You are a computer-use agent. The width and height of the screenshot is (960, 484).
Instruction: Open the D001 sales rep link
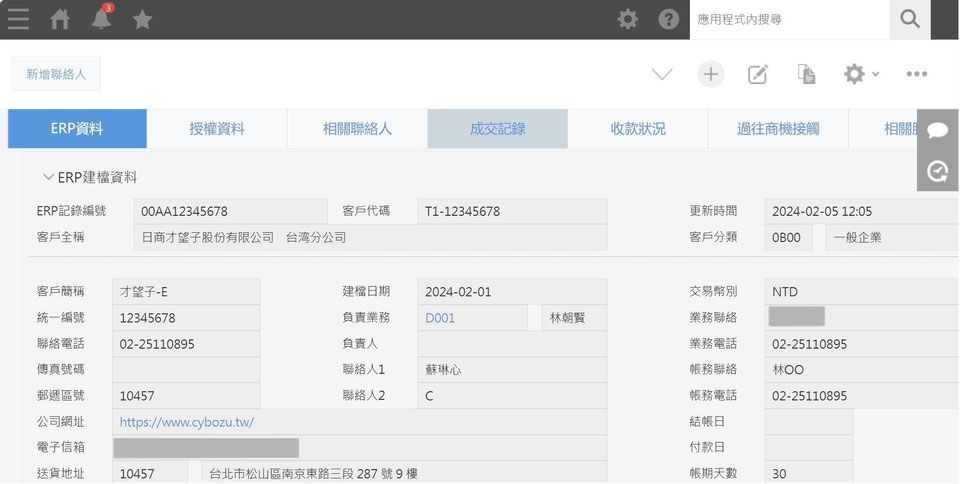440,318
